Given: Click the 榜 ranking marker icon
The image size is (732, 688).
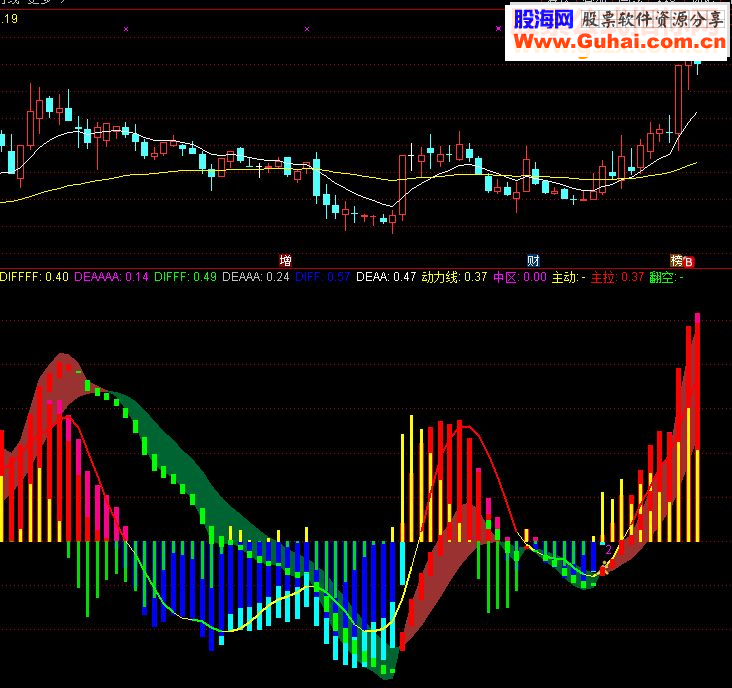Looking at the screenshot, I should (x=676, y=260).
